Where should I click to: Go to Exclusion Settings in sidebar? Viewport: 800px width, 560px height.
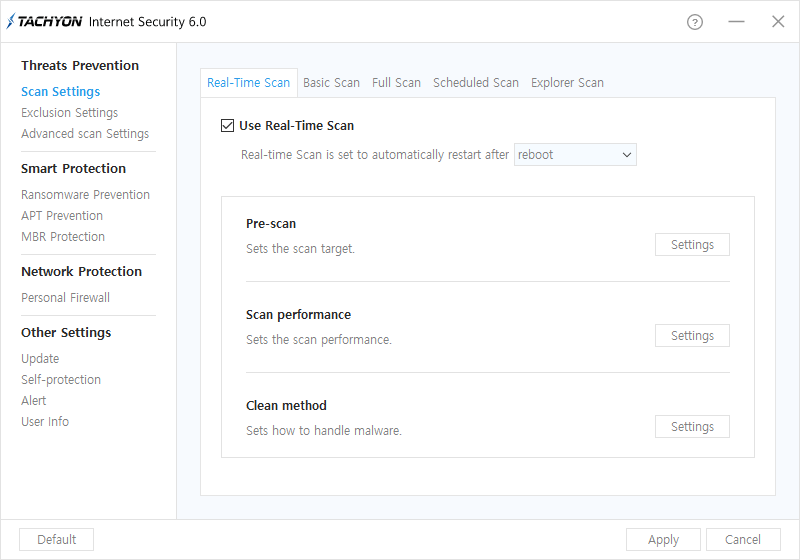69,113
